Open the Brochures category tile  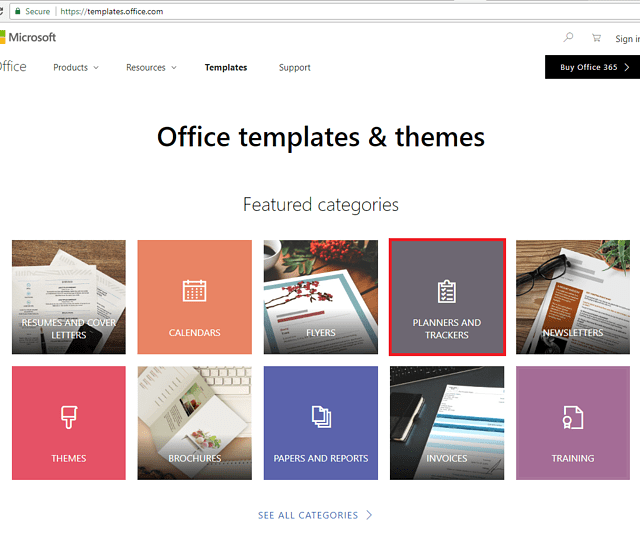click(194, 423)
